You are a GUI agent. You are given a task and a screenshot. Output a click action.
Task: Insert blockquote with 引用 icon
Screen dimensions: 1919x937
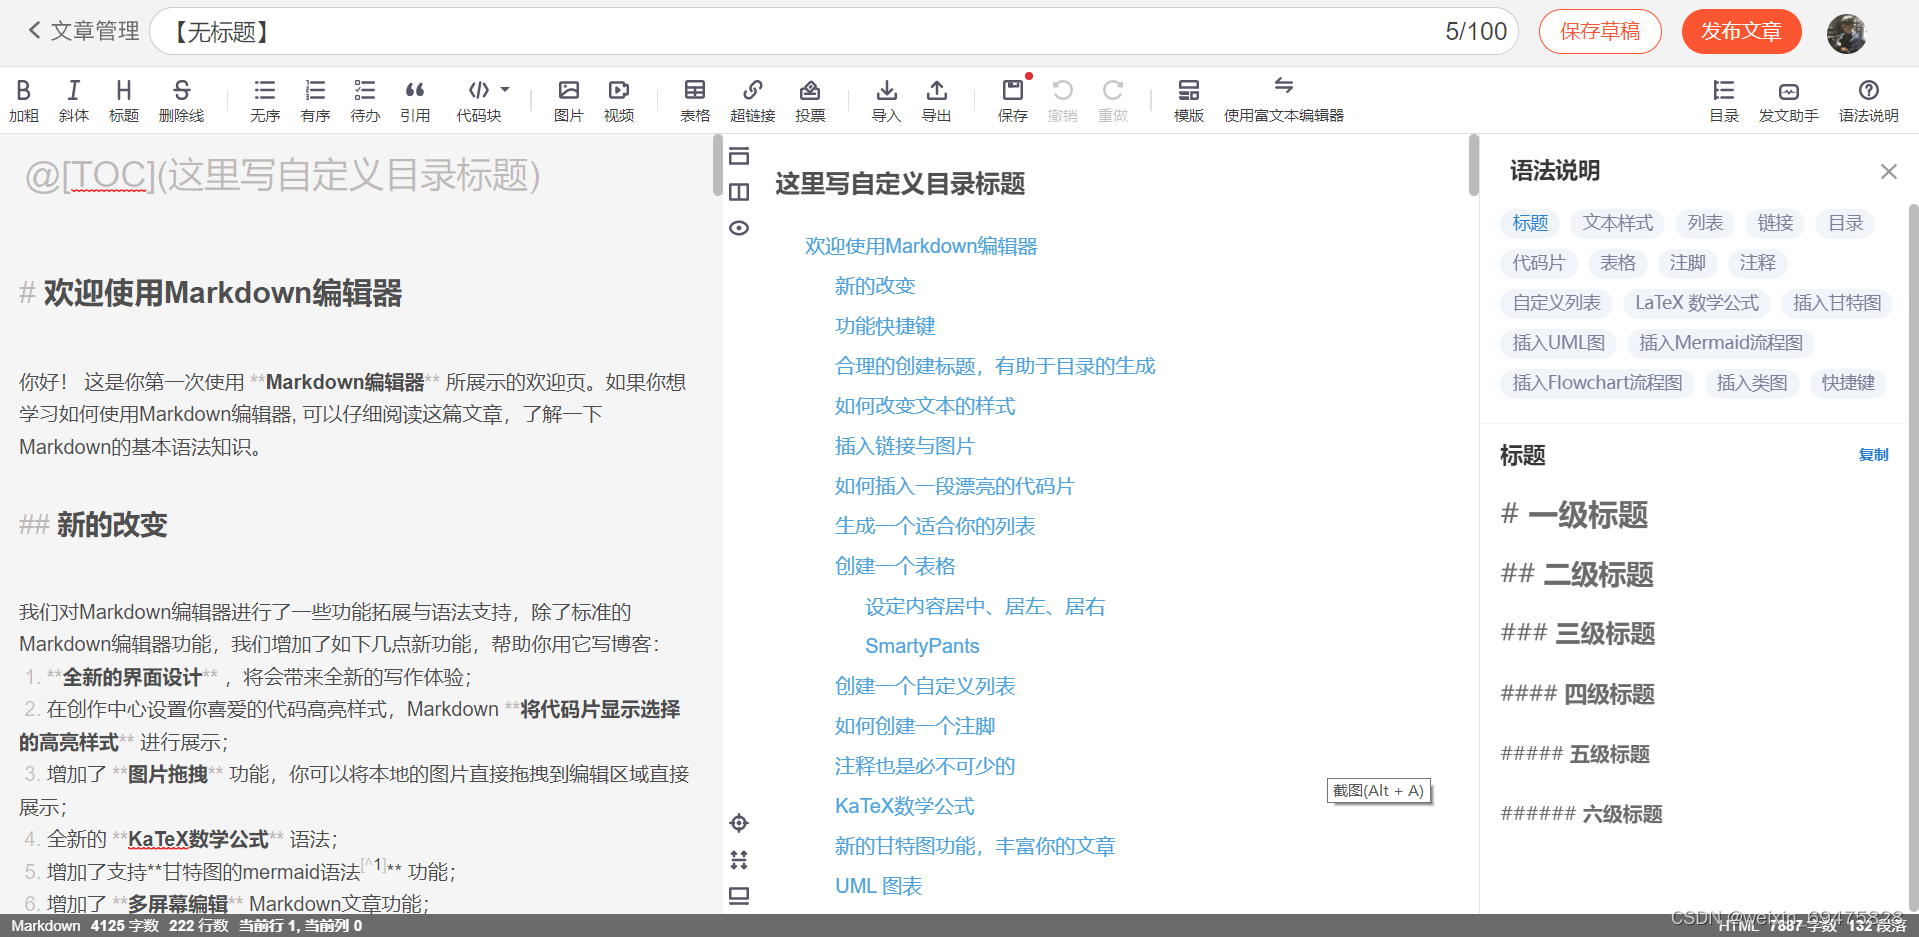415,101
